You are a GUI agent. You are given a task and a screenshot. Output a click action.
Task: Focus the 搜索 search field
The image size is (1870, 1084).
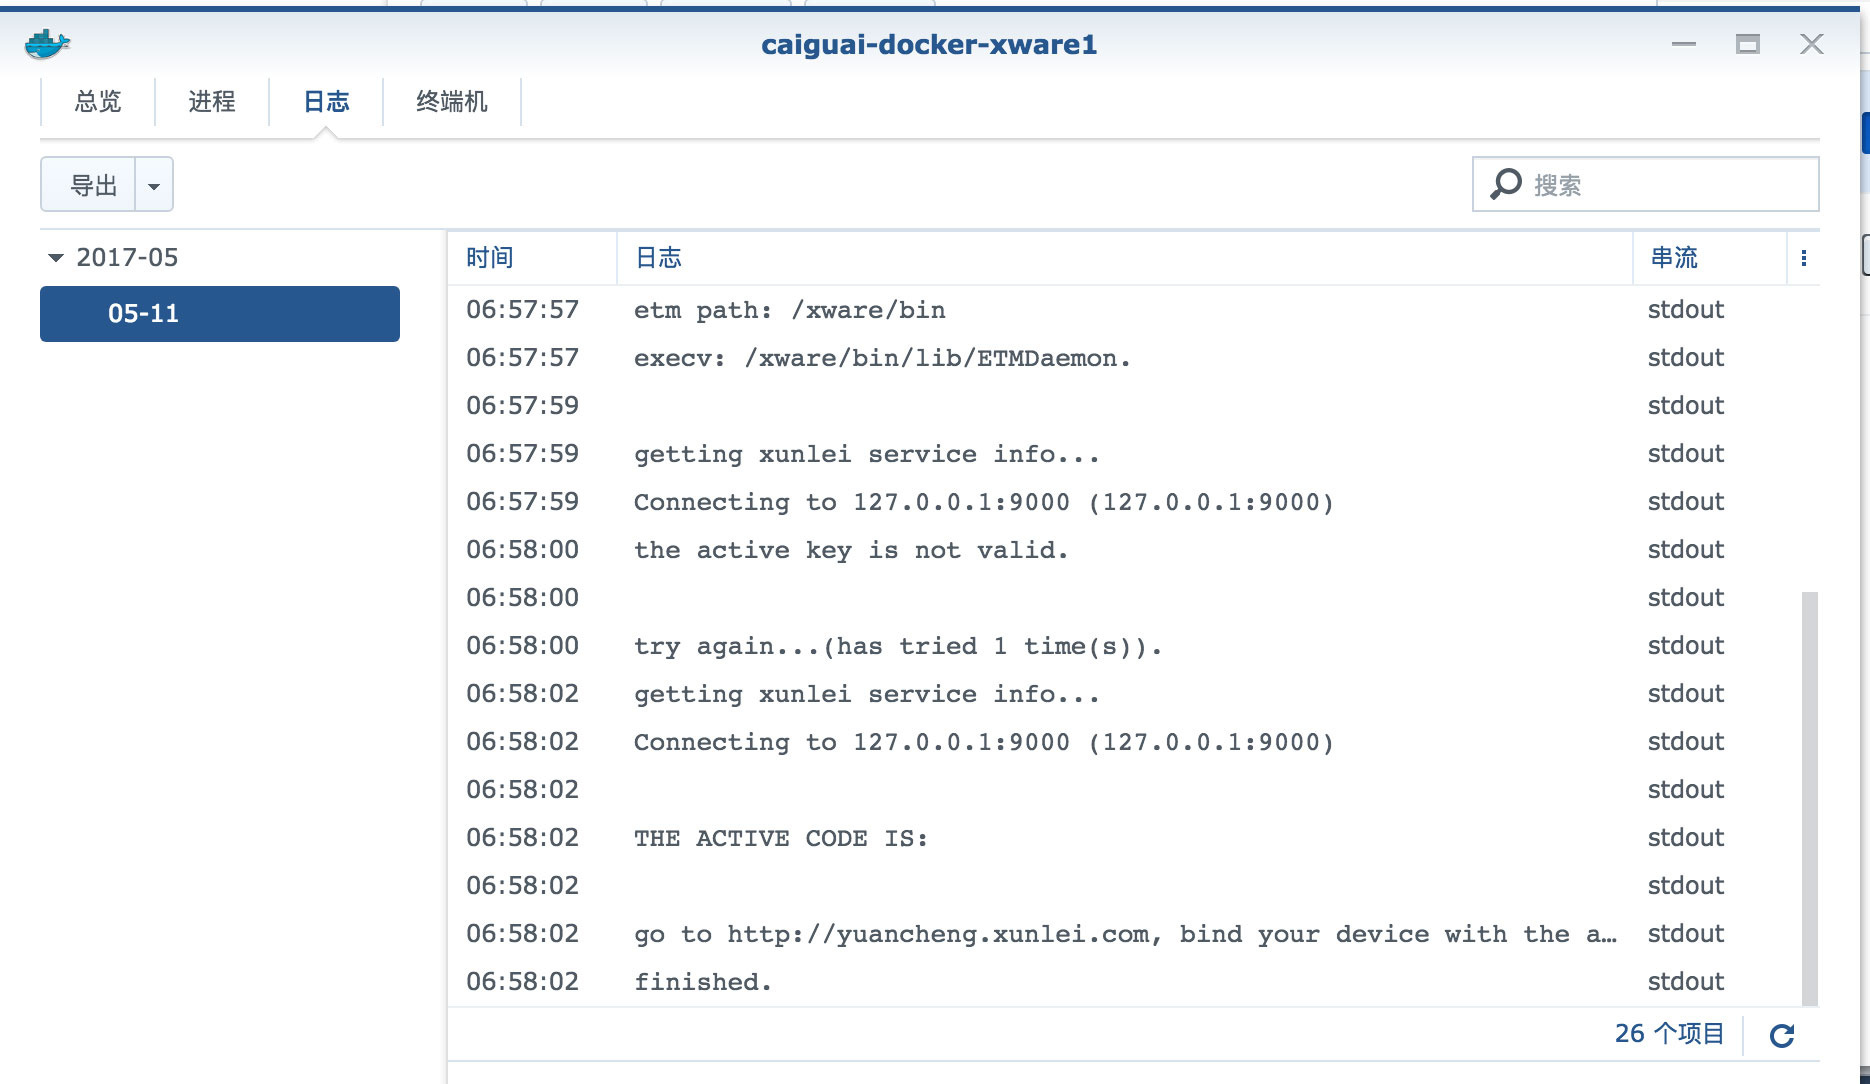(x=1670, y=185)
